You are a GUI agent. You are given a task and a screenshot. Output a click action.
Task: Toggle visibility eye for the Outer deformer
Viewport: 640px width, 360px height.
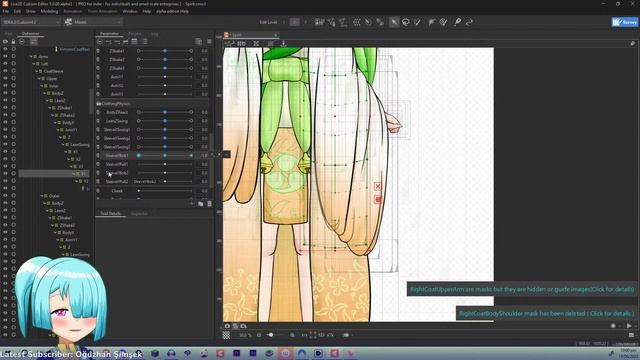coord(5,196)
